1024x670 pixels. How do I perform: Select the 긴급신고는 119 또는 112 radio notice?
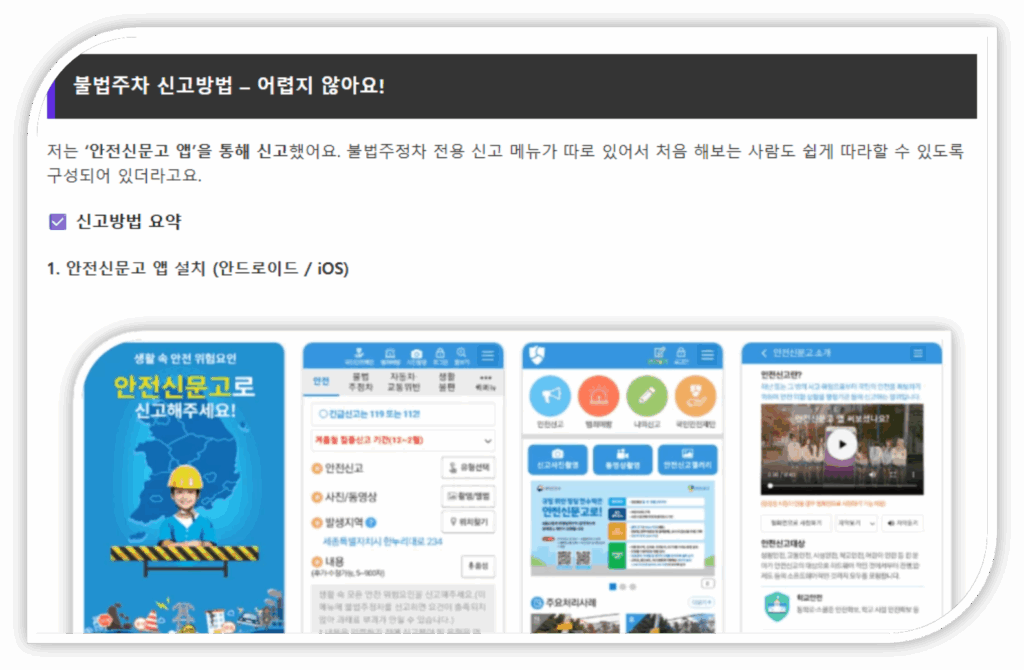point(402,414)
